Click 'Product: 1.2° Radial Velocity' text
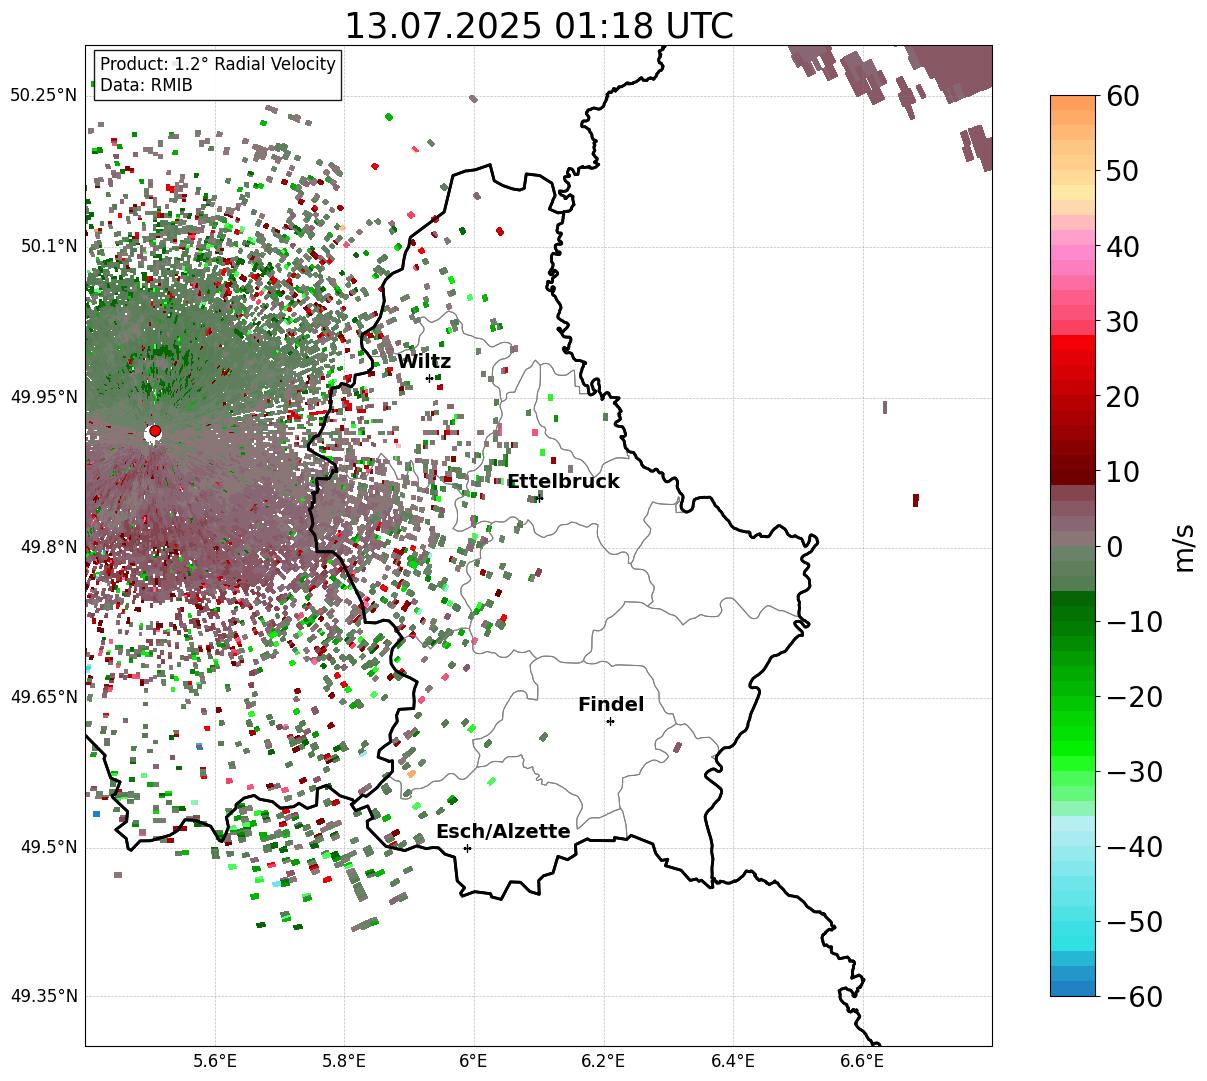 click(x=218, y=64)
